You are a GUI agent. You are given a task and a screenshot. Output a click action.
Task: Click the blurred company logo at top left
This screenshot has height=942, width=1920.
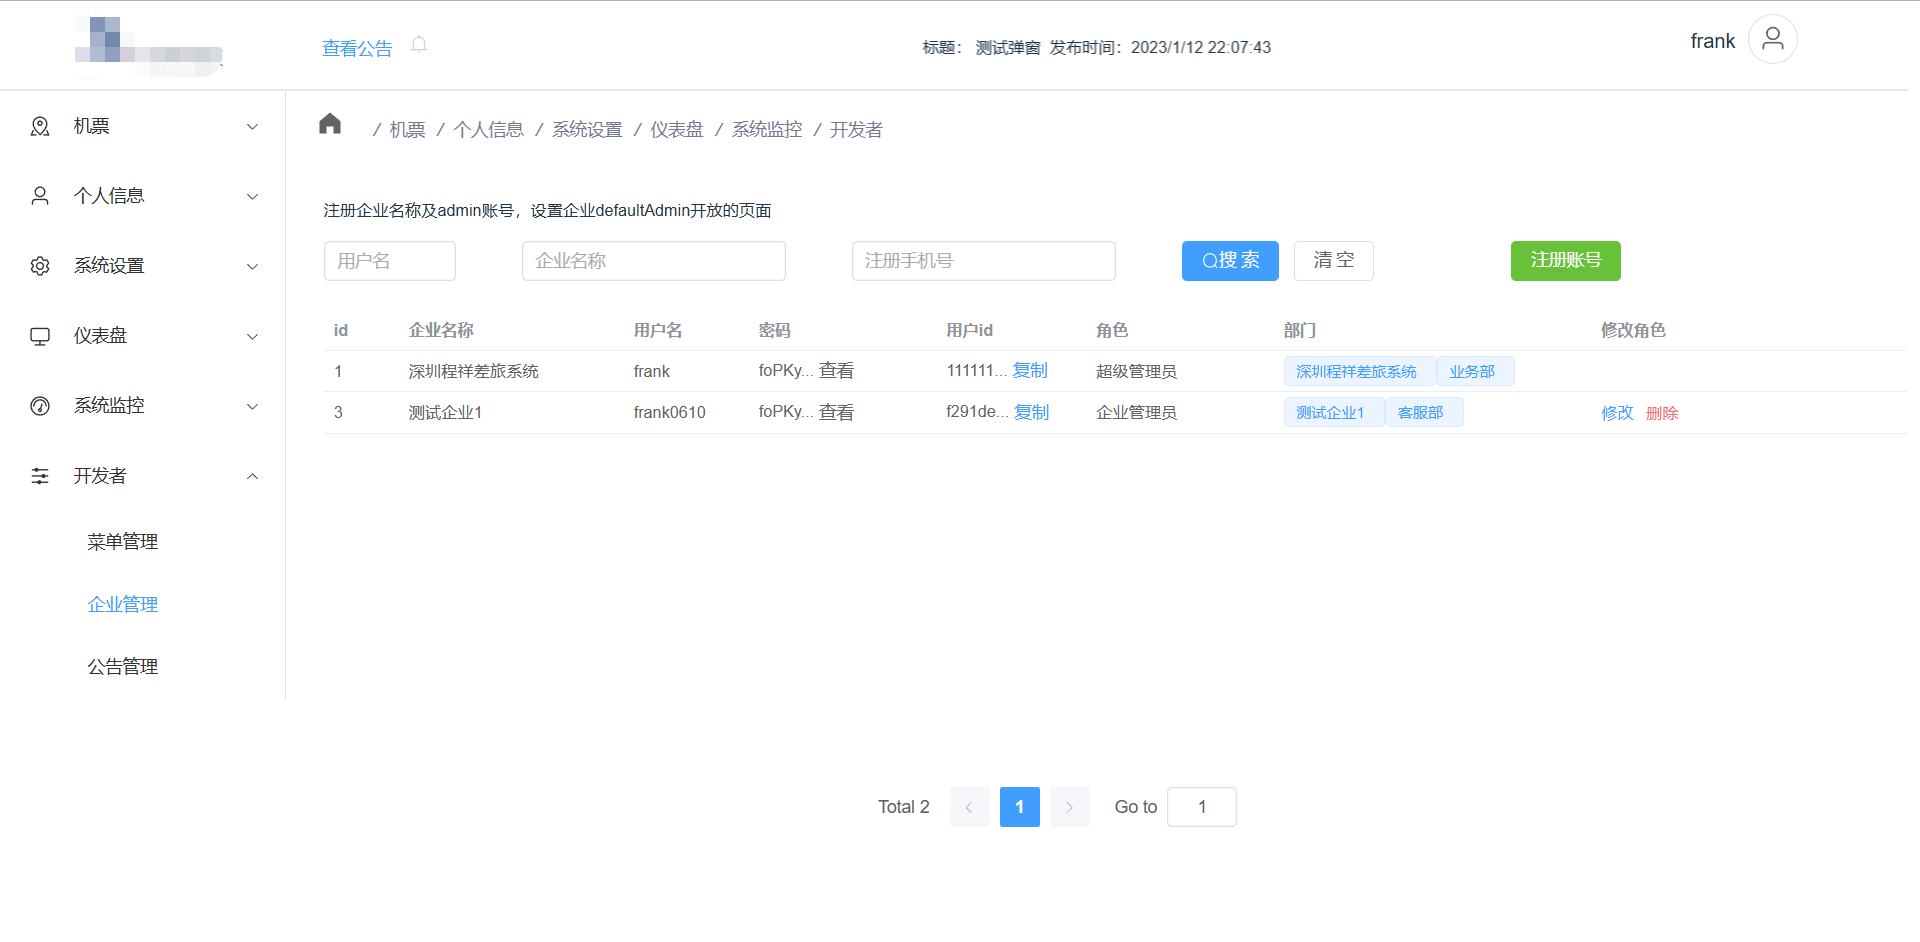149,46
